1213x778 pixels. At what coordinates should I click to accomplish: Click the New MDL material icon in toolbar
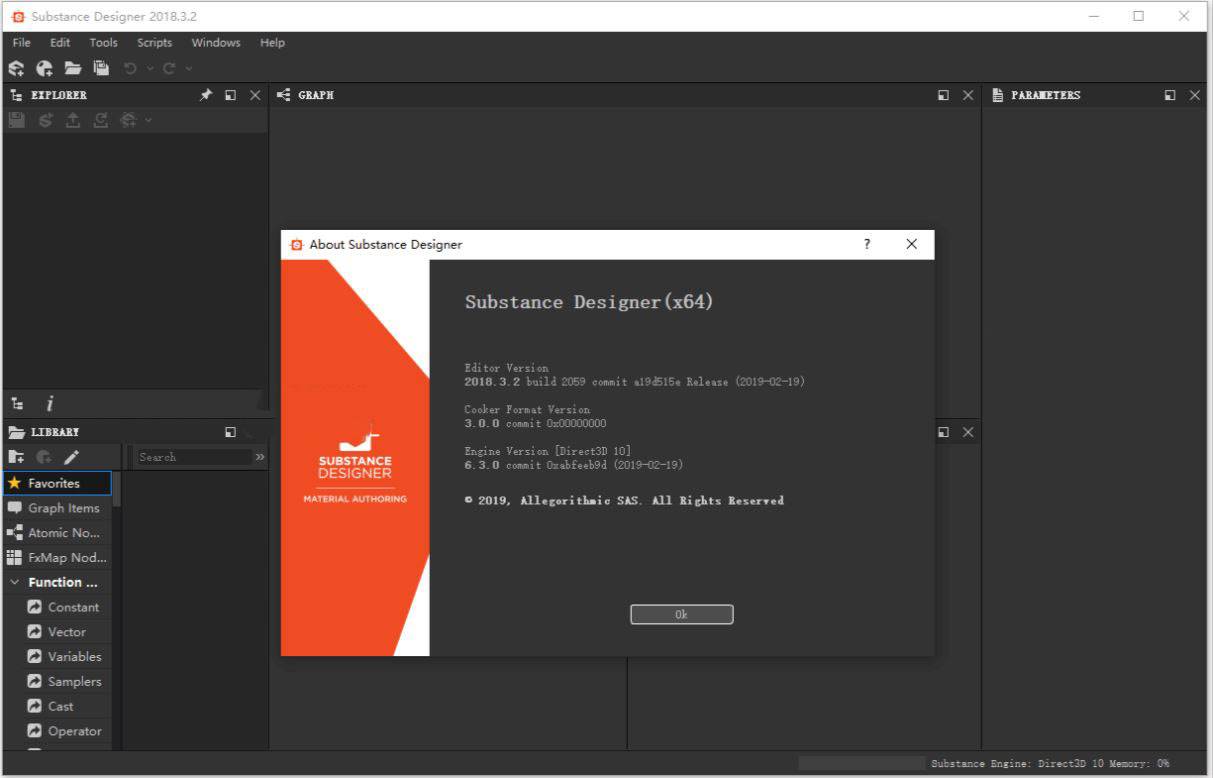pos(44,68)
